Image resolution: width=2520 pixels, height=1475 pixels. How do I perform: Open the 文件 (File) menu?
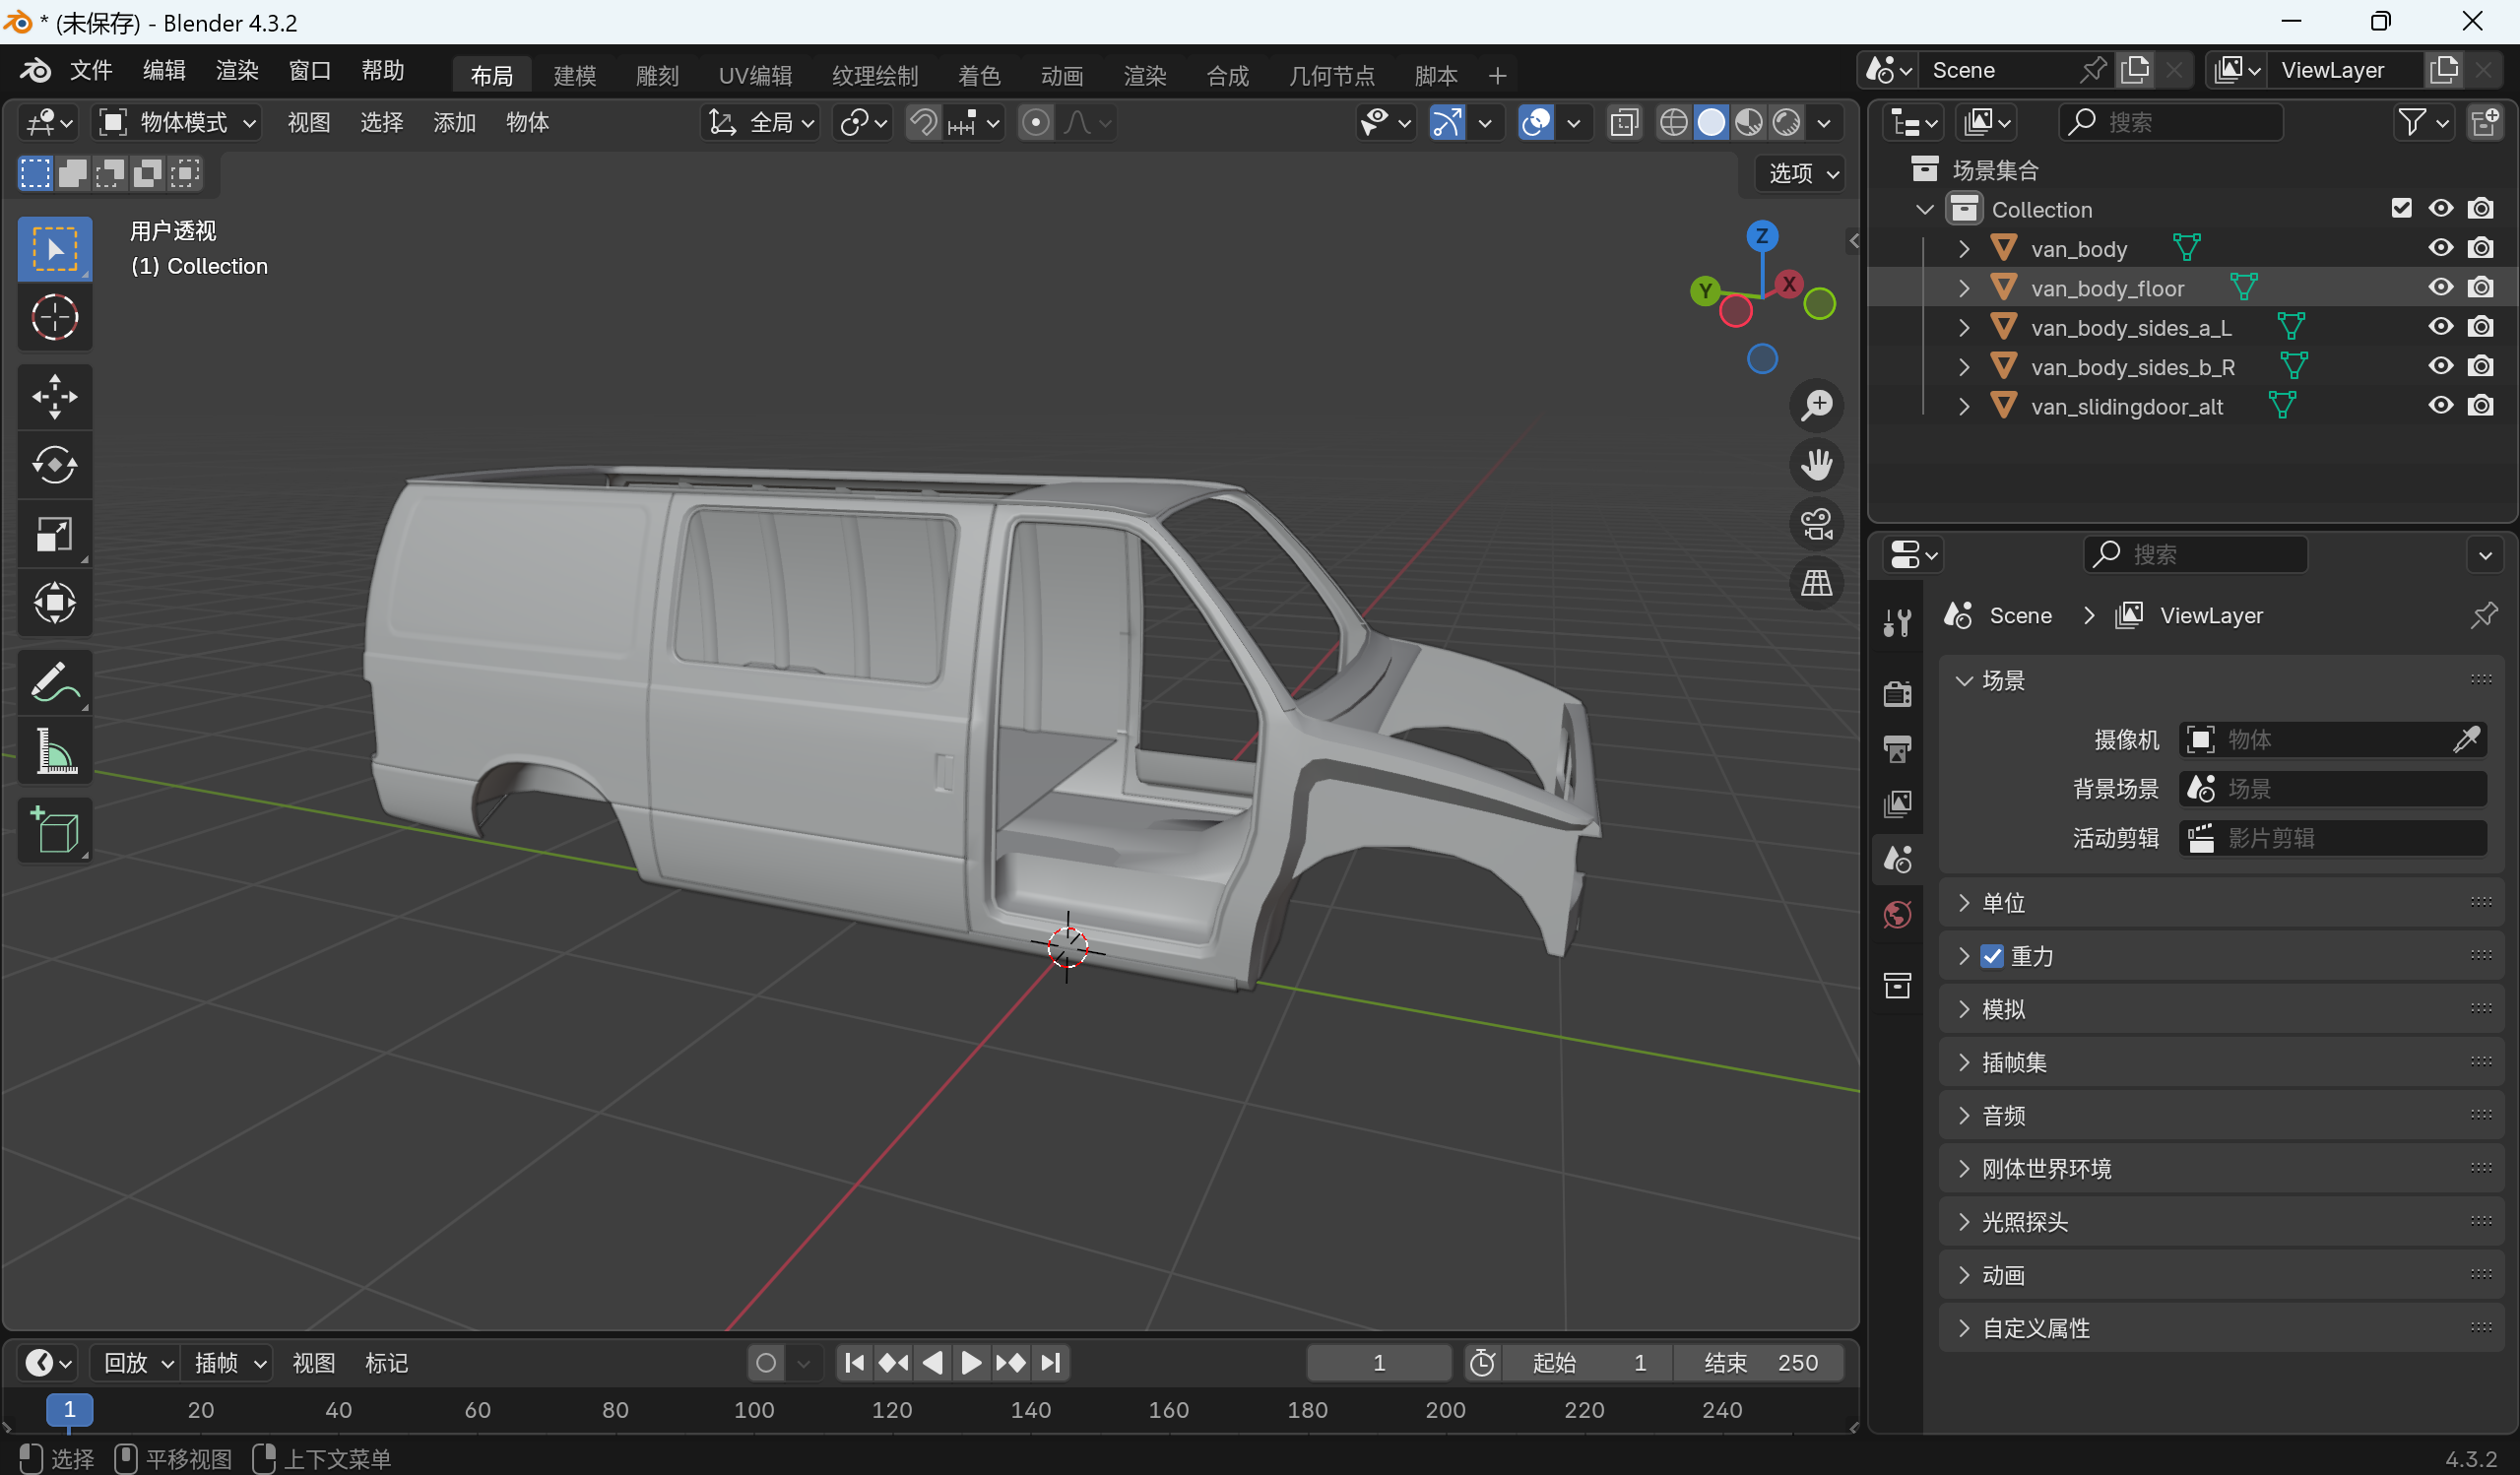tap(91, 70)
